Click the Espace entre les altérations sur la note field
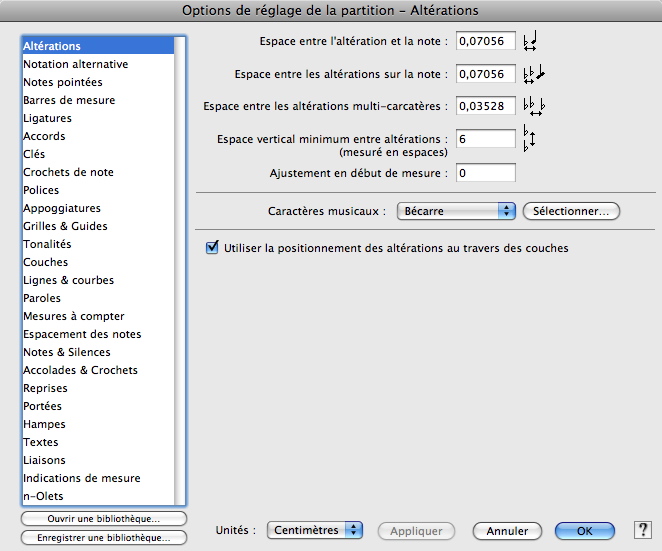The image size is (662, 551). tap(486, 74)
